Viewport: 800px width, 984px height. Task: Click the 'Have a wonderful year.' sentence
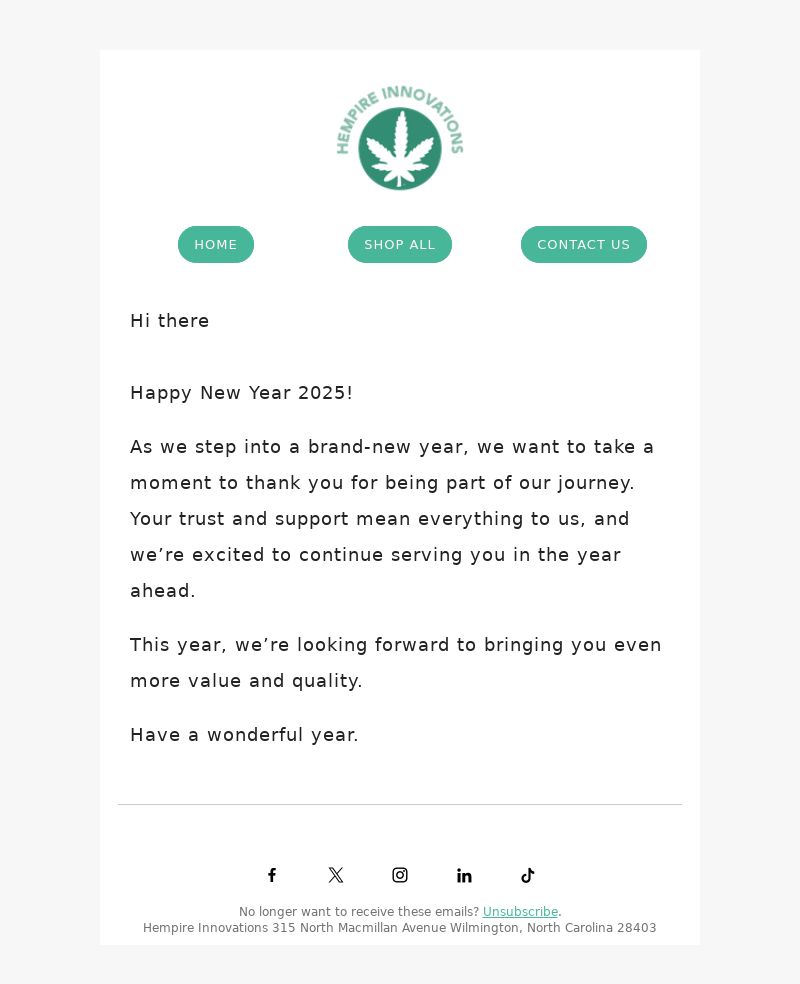[x=244, y=734]
